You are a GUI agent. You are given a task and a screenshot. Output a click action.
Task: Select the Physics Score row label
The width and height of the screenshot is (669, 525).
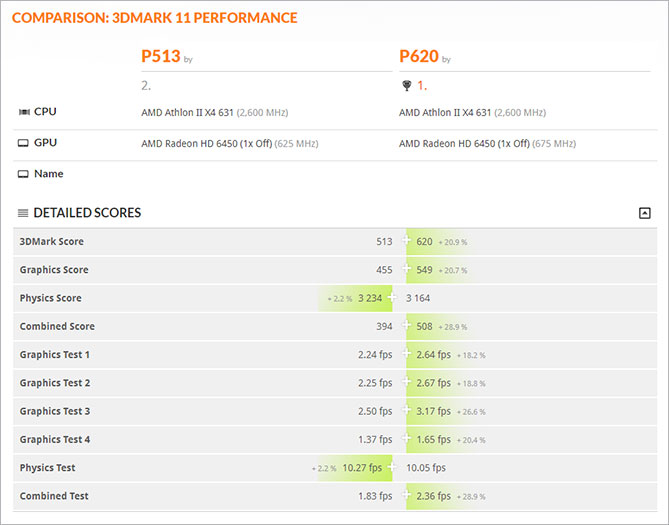point(50,298)
